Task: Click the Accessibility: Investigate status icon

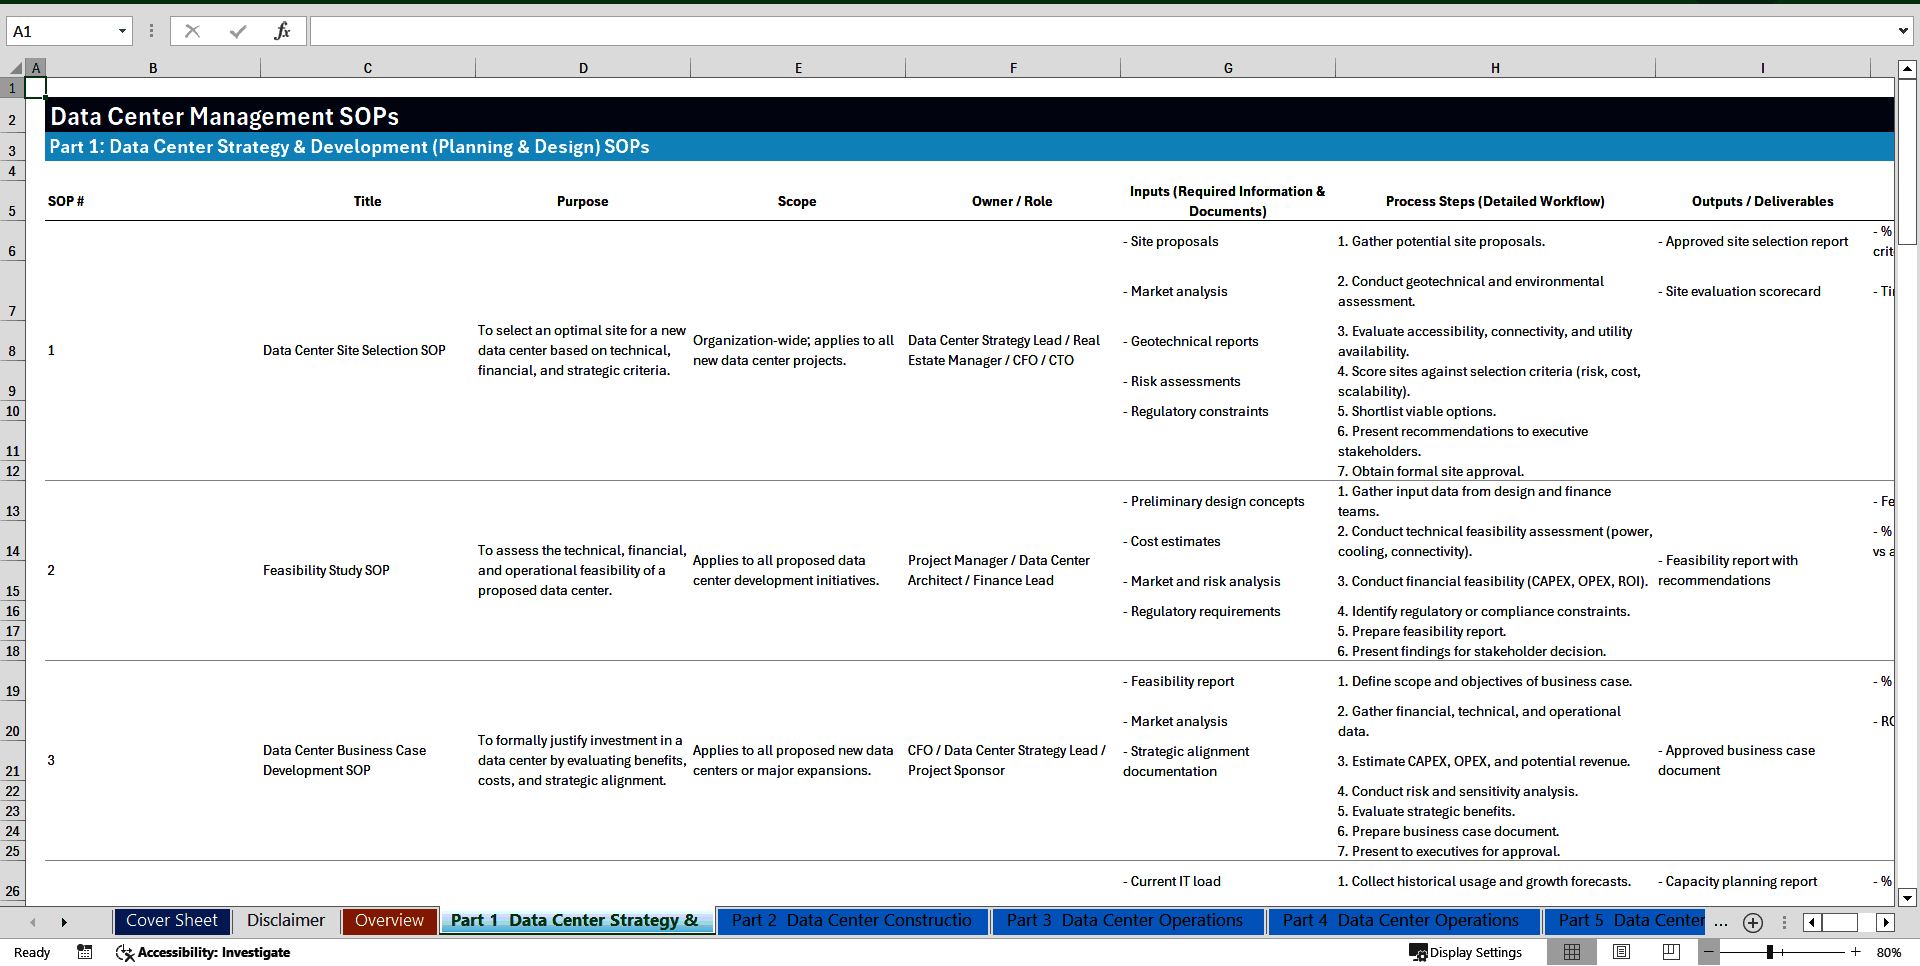Action: point(203,952)
